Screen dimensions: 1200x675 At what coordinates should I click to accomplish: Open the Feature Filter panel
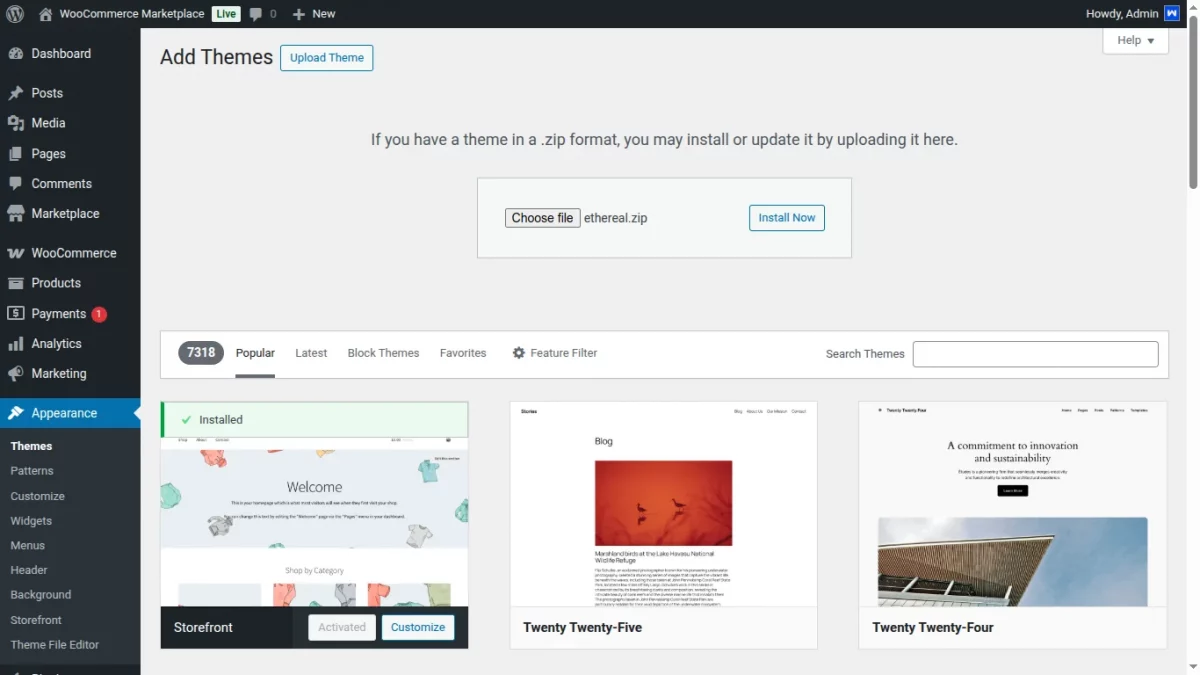(555, 353)
